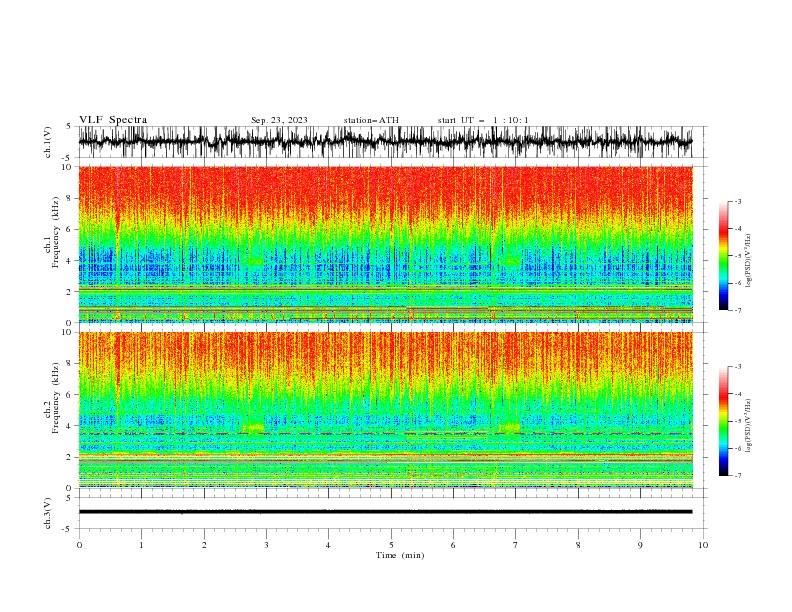Click the lower color bar log(PSD) label
The image size is (792, 612).
749,425
